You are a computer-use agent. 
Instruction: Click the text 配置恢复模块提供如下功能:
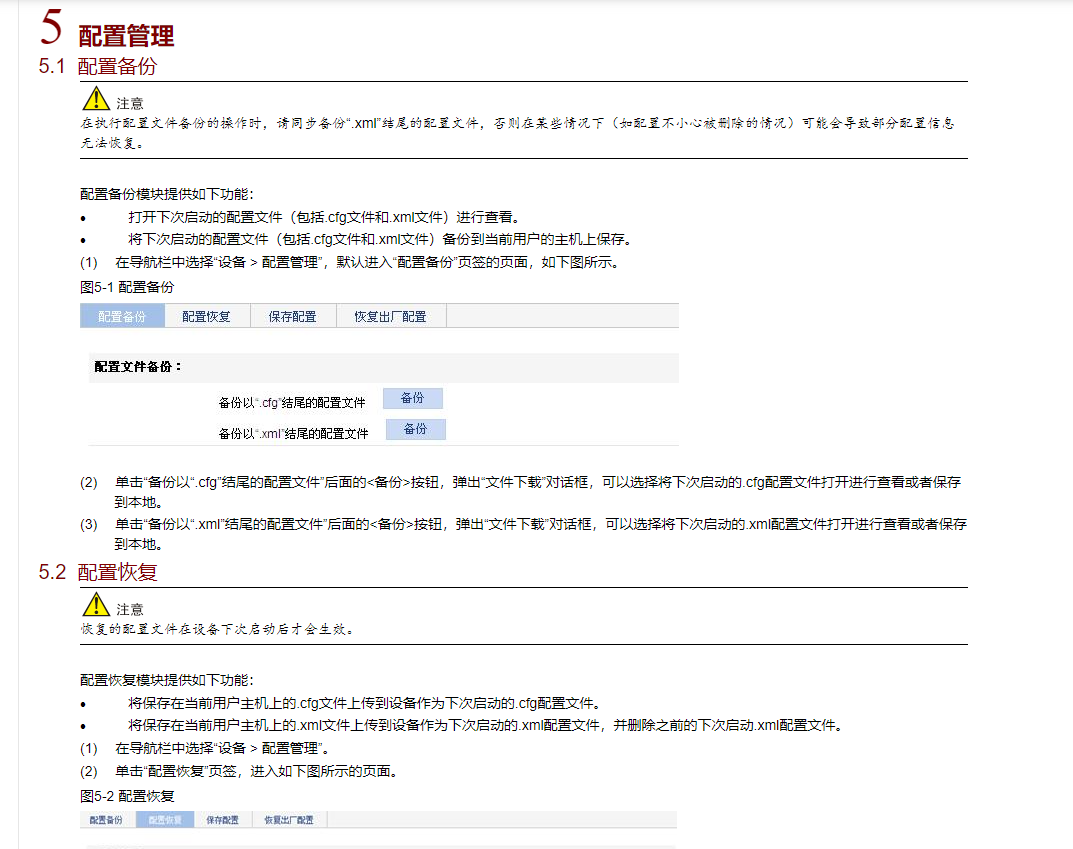click(167, 680)
